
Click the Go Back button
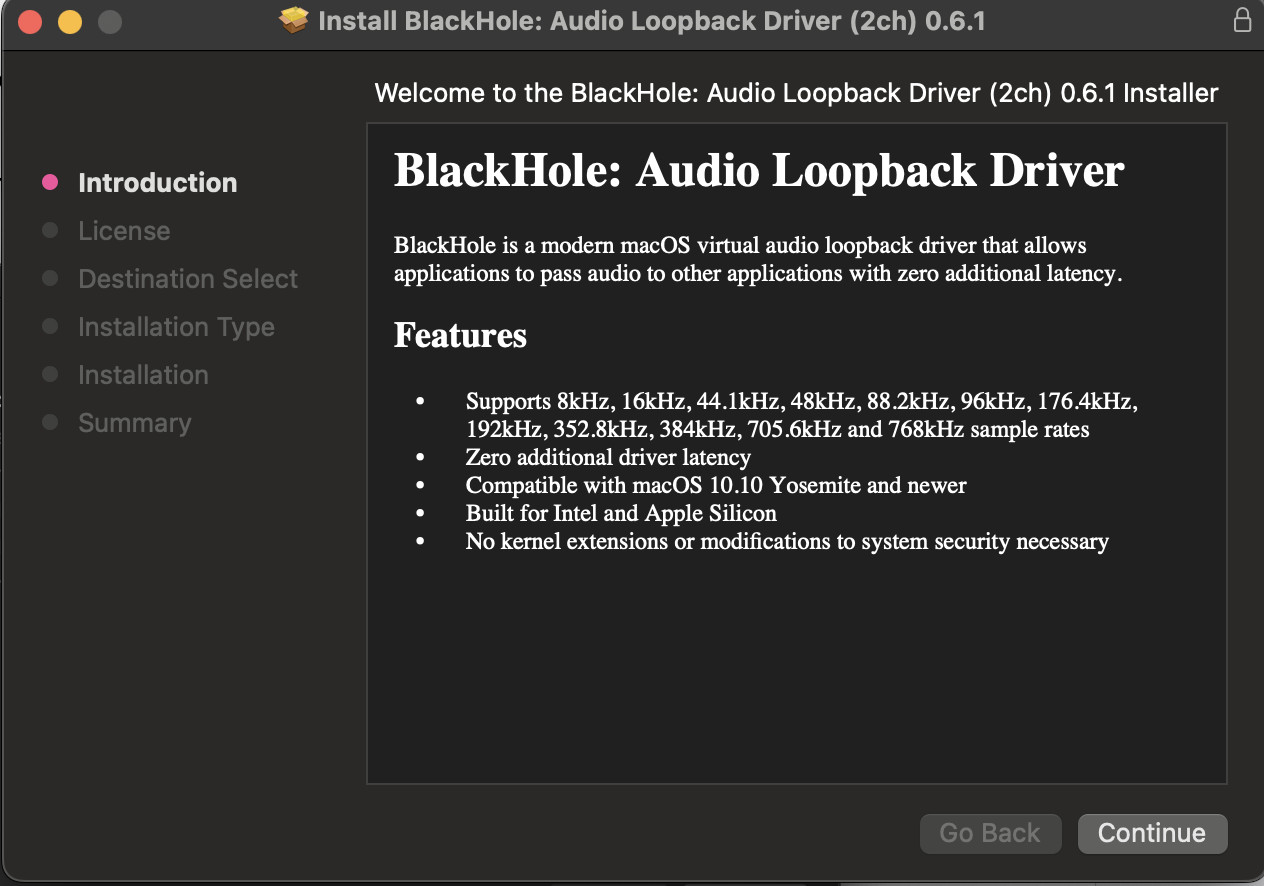click(x=990, y=833)
